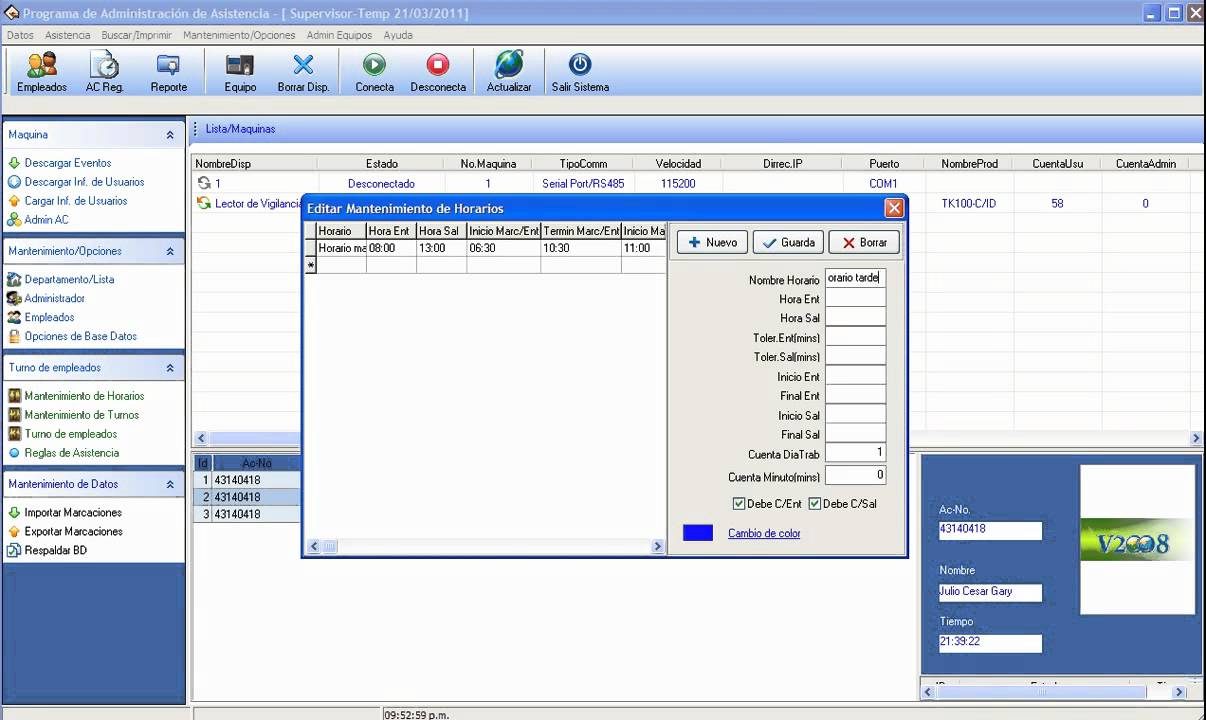
Task: Click the Nuevo button
Action: click(x=712, y=242)
